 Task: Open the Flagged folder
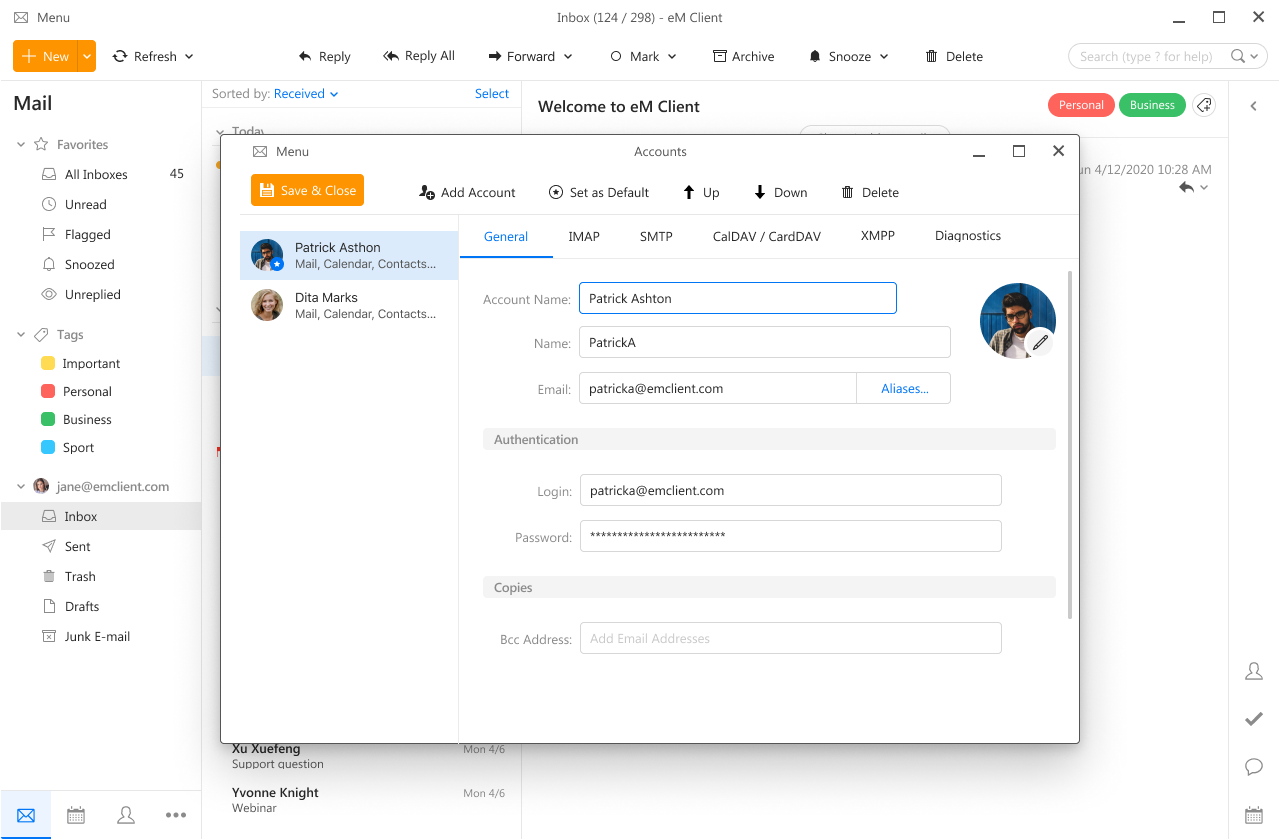[100, 234]
